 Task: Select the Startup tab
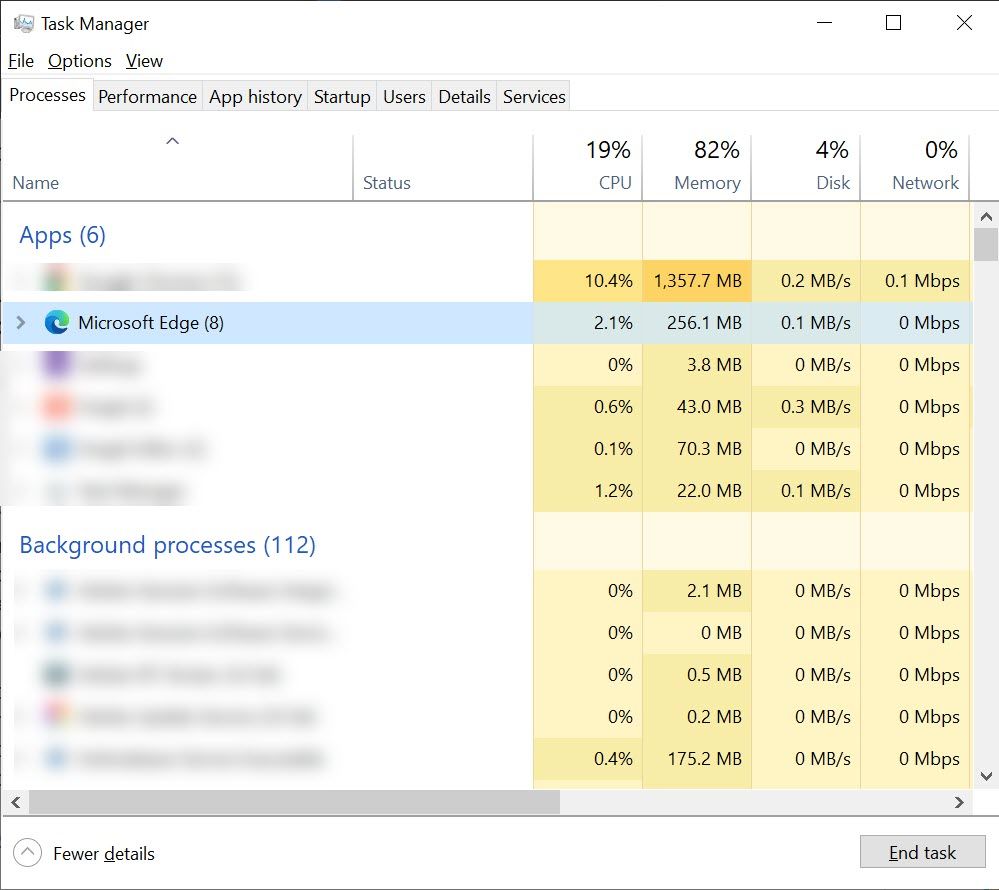342,96
